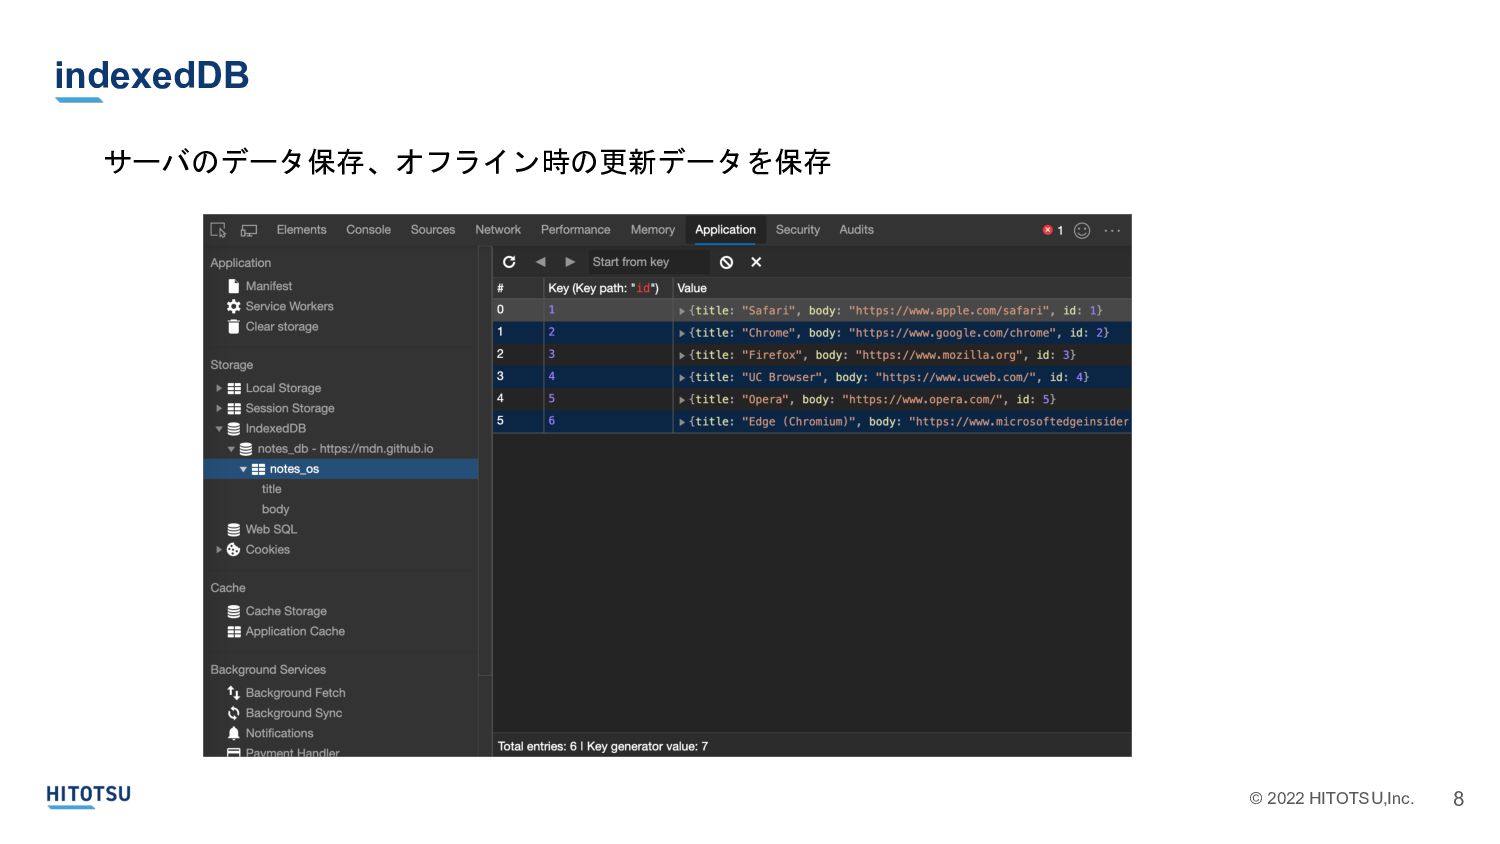Open the feedback smiley icon

(x=1082, y=230)
